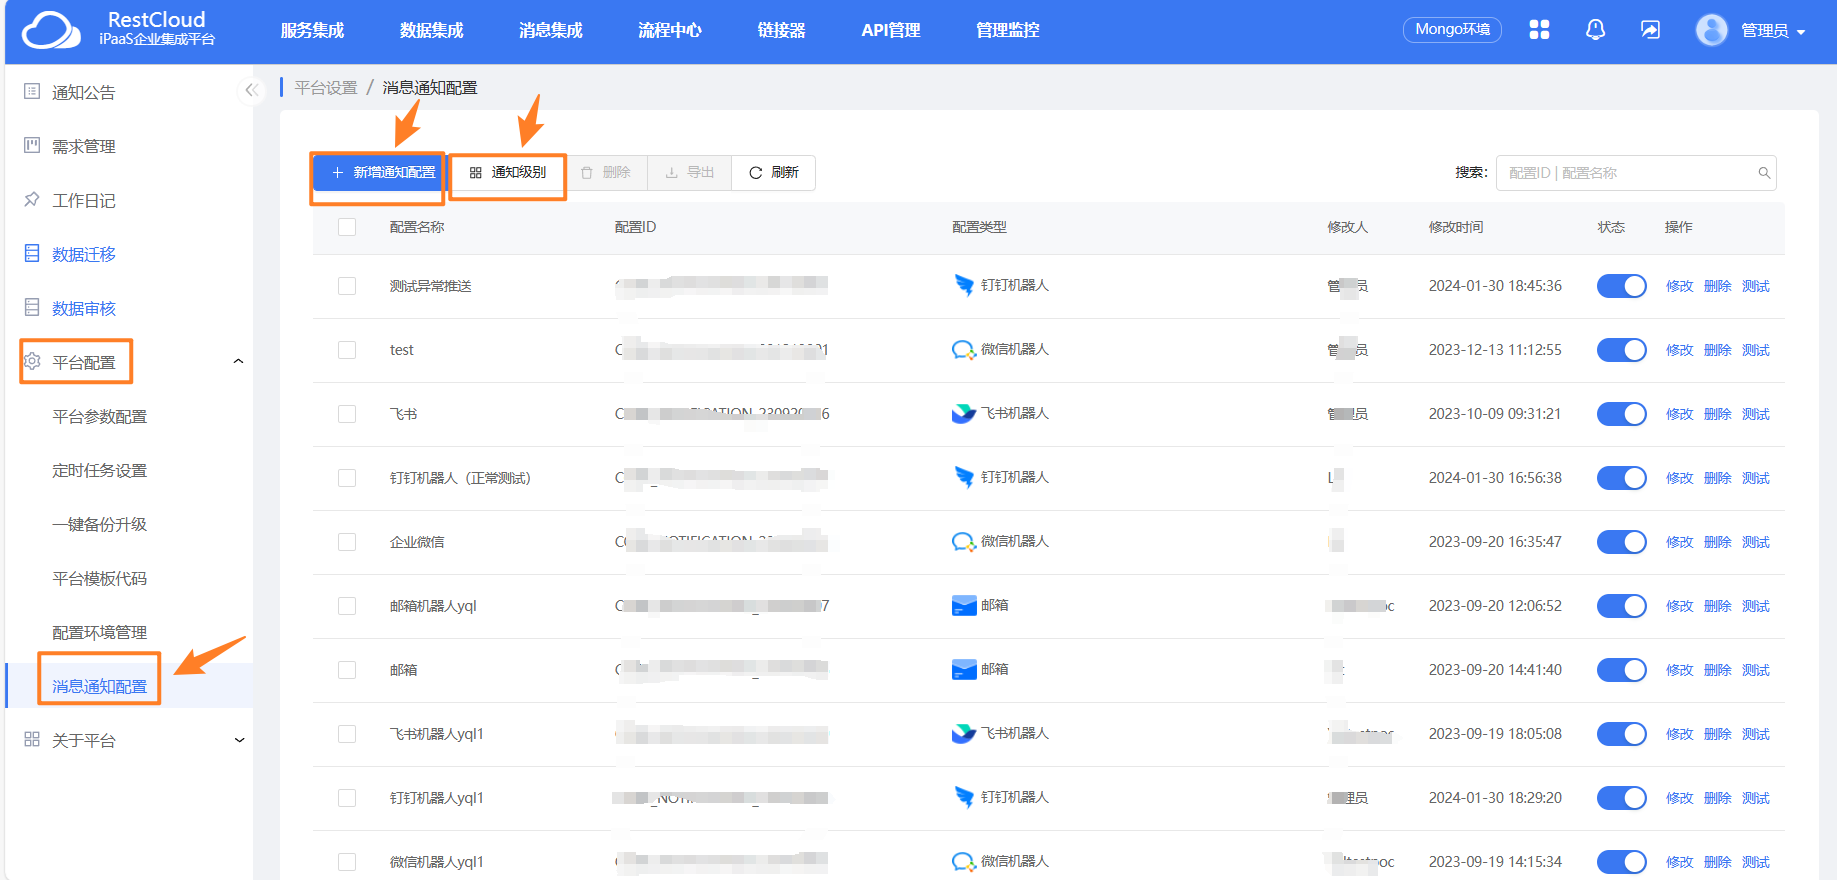1837x880 pixels.
Task: Click DingTalk robot icon in 测试异常推送 row
Action: [964, 285]
